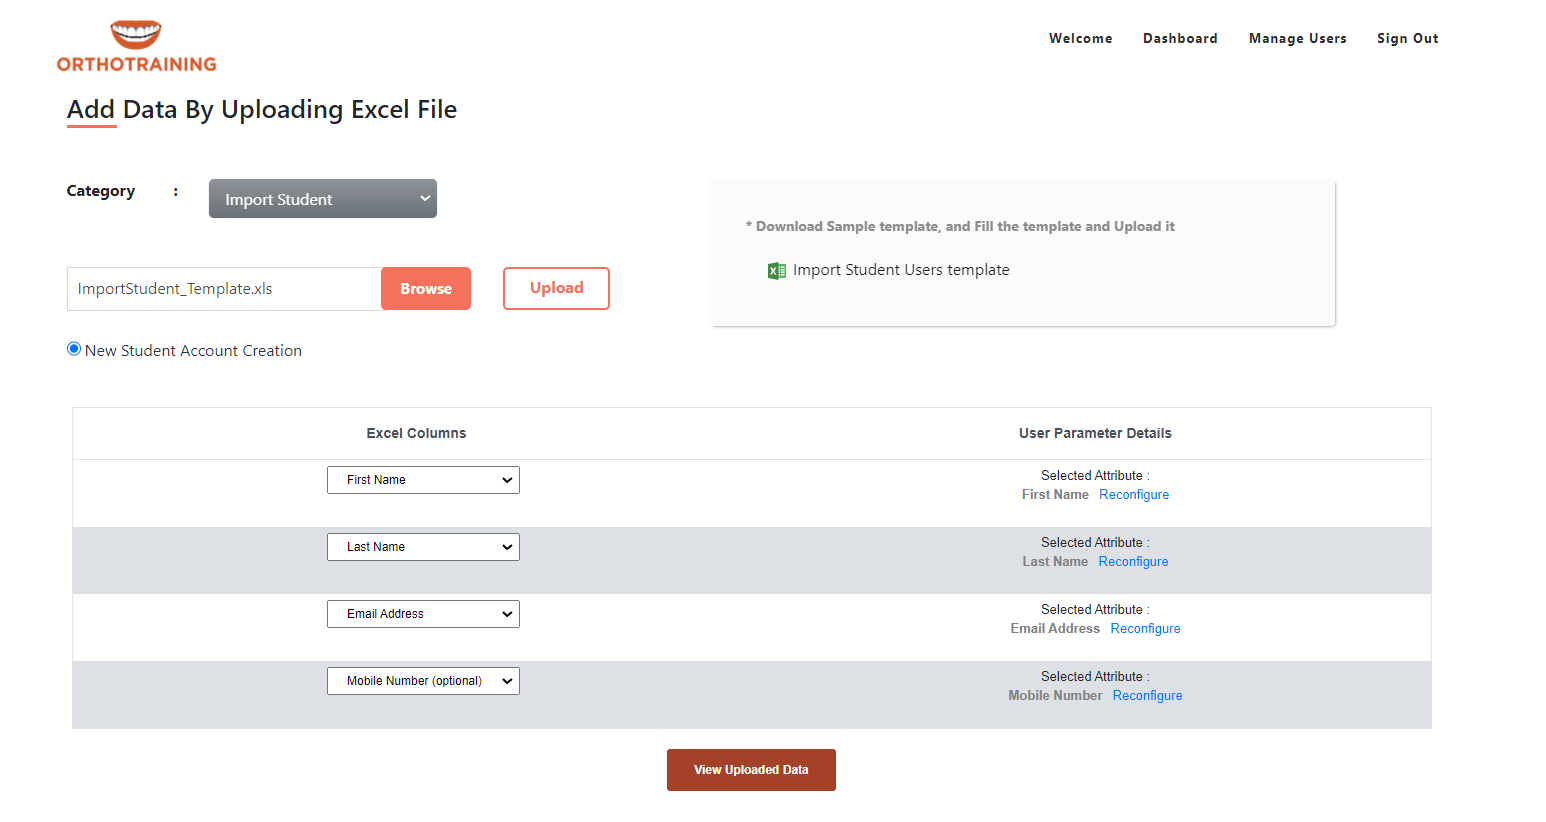Open the Category Import Student dropdown

pos(322,199)
